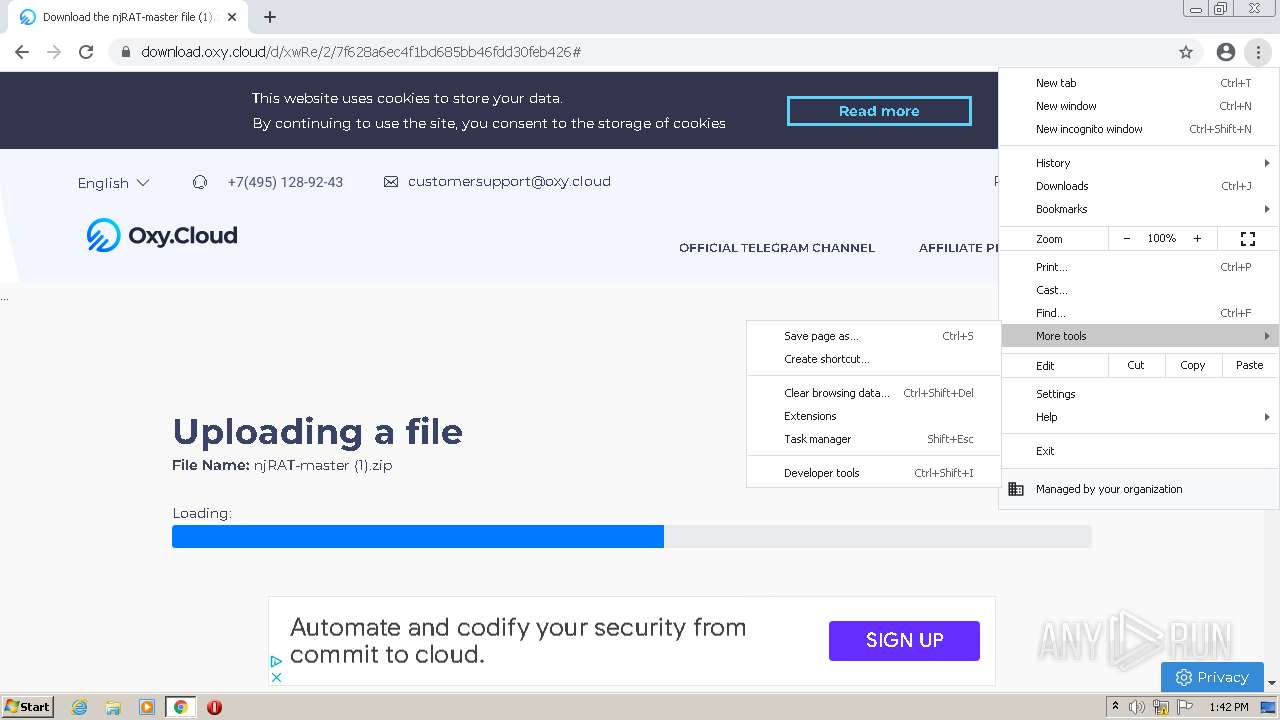Screen dimensions: 1280x720
Task: Click the ad choices triangle icon
Action: pyautogui.click(x=277, y=661)
